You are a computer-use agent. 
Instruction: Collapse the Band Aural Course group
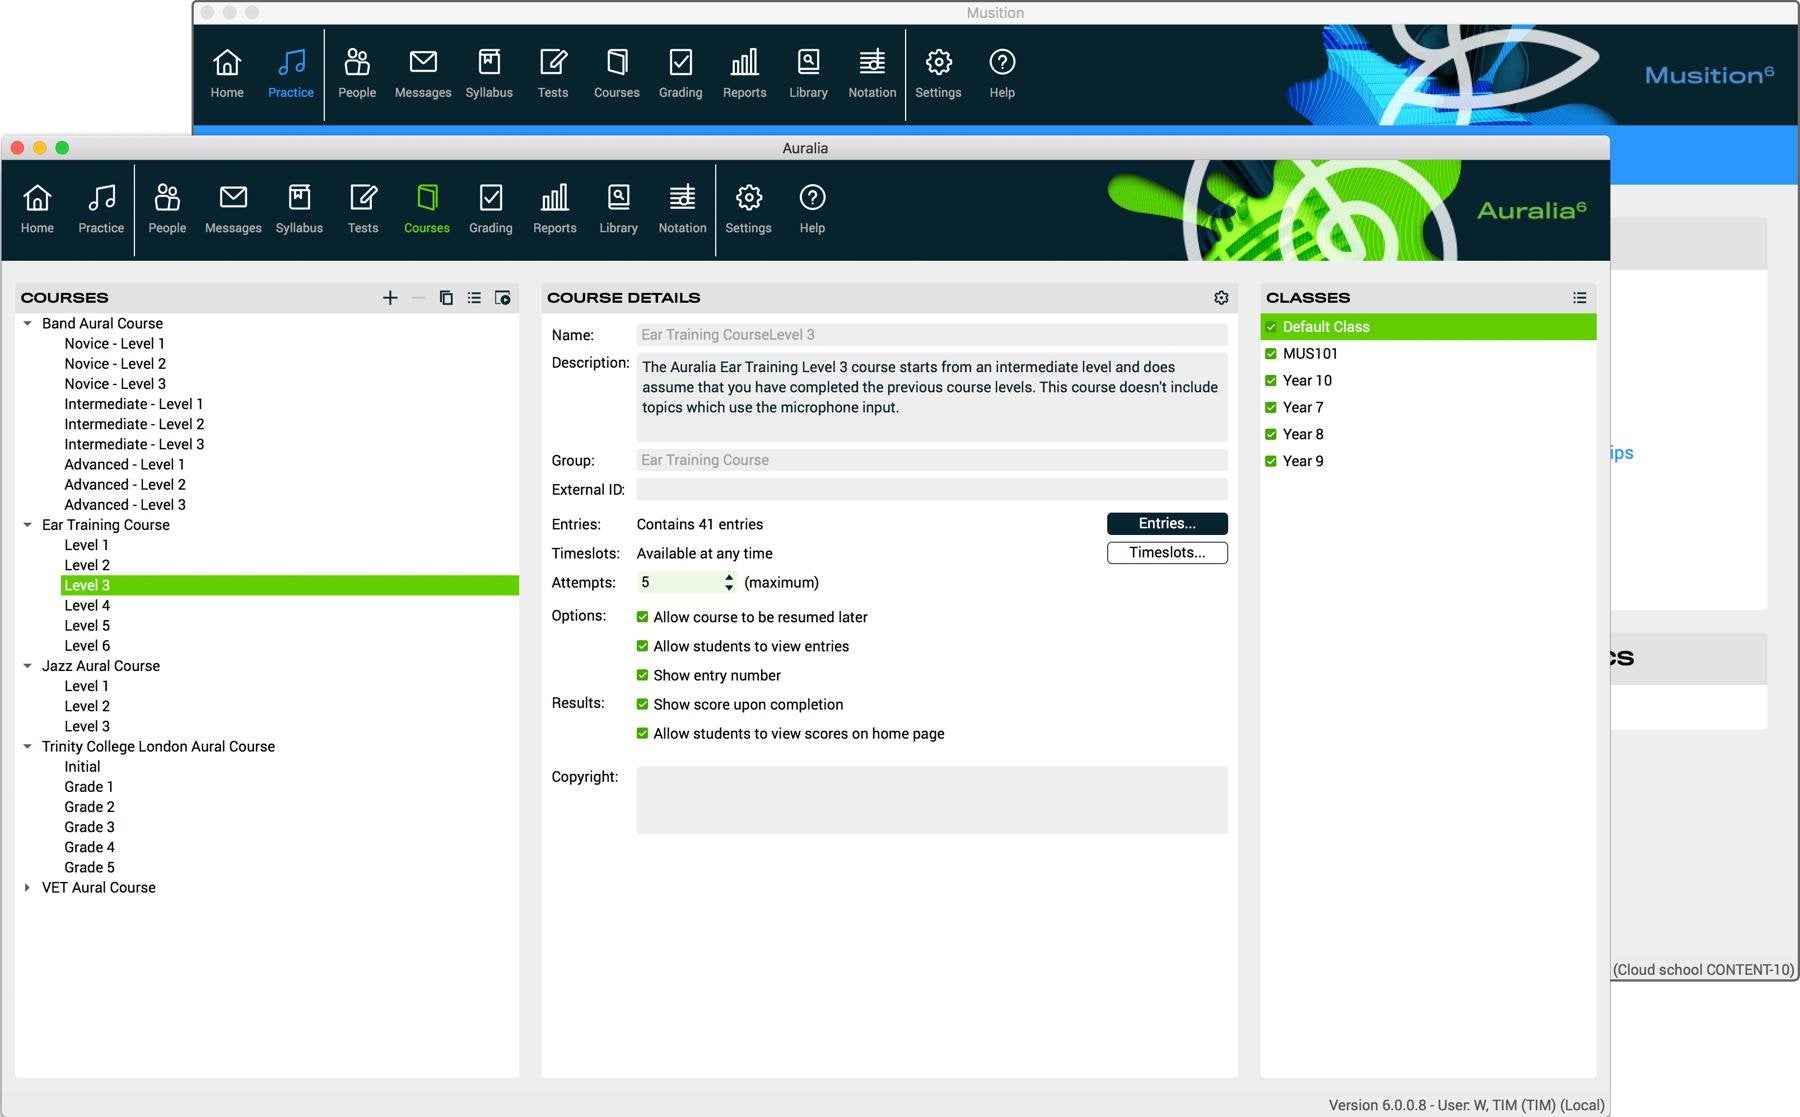click(27, 324)
